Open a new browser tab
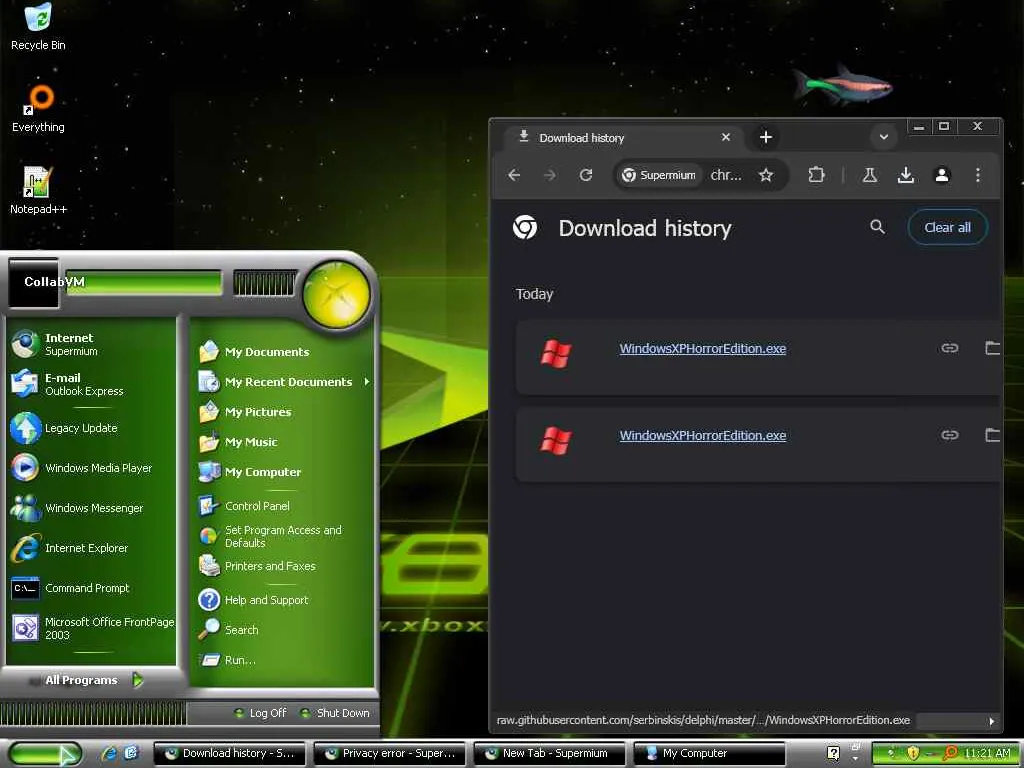 coord(766,137)
